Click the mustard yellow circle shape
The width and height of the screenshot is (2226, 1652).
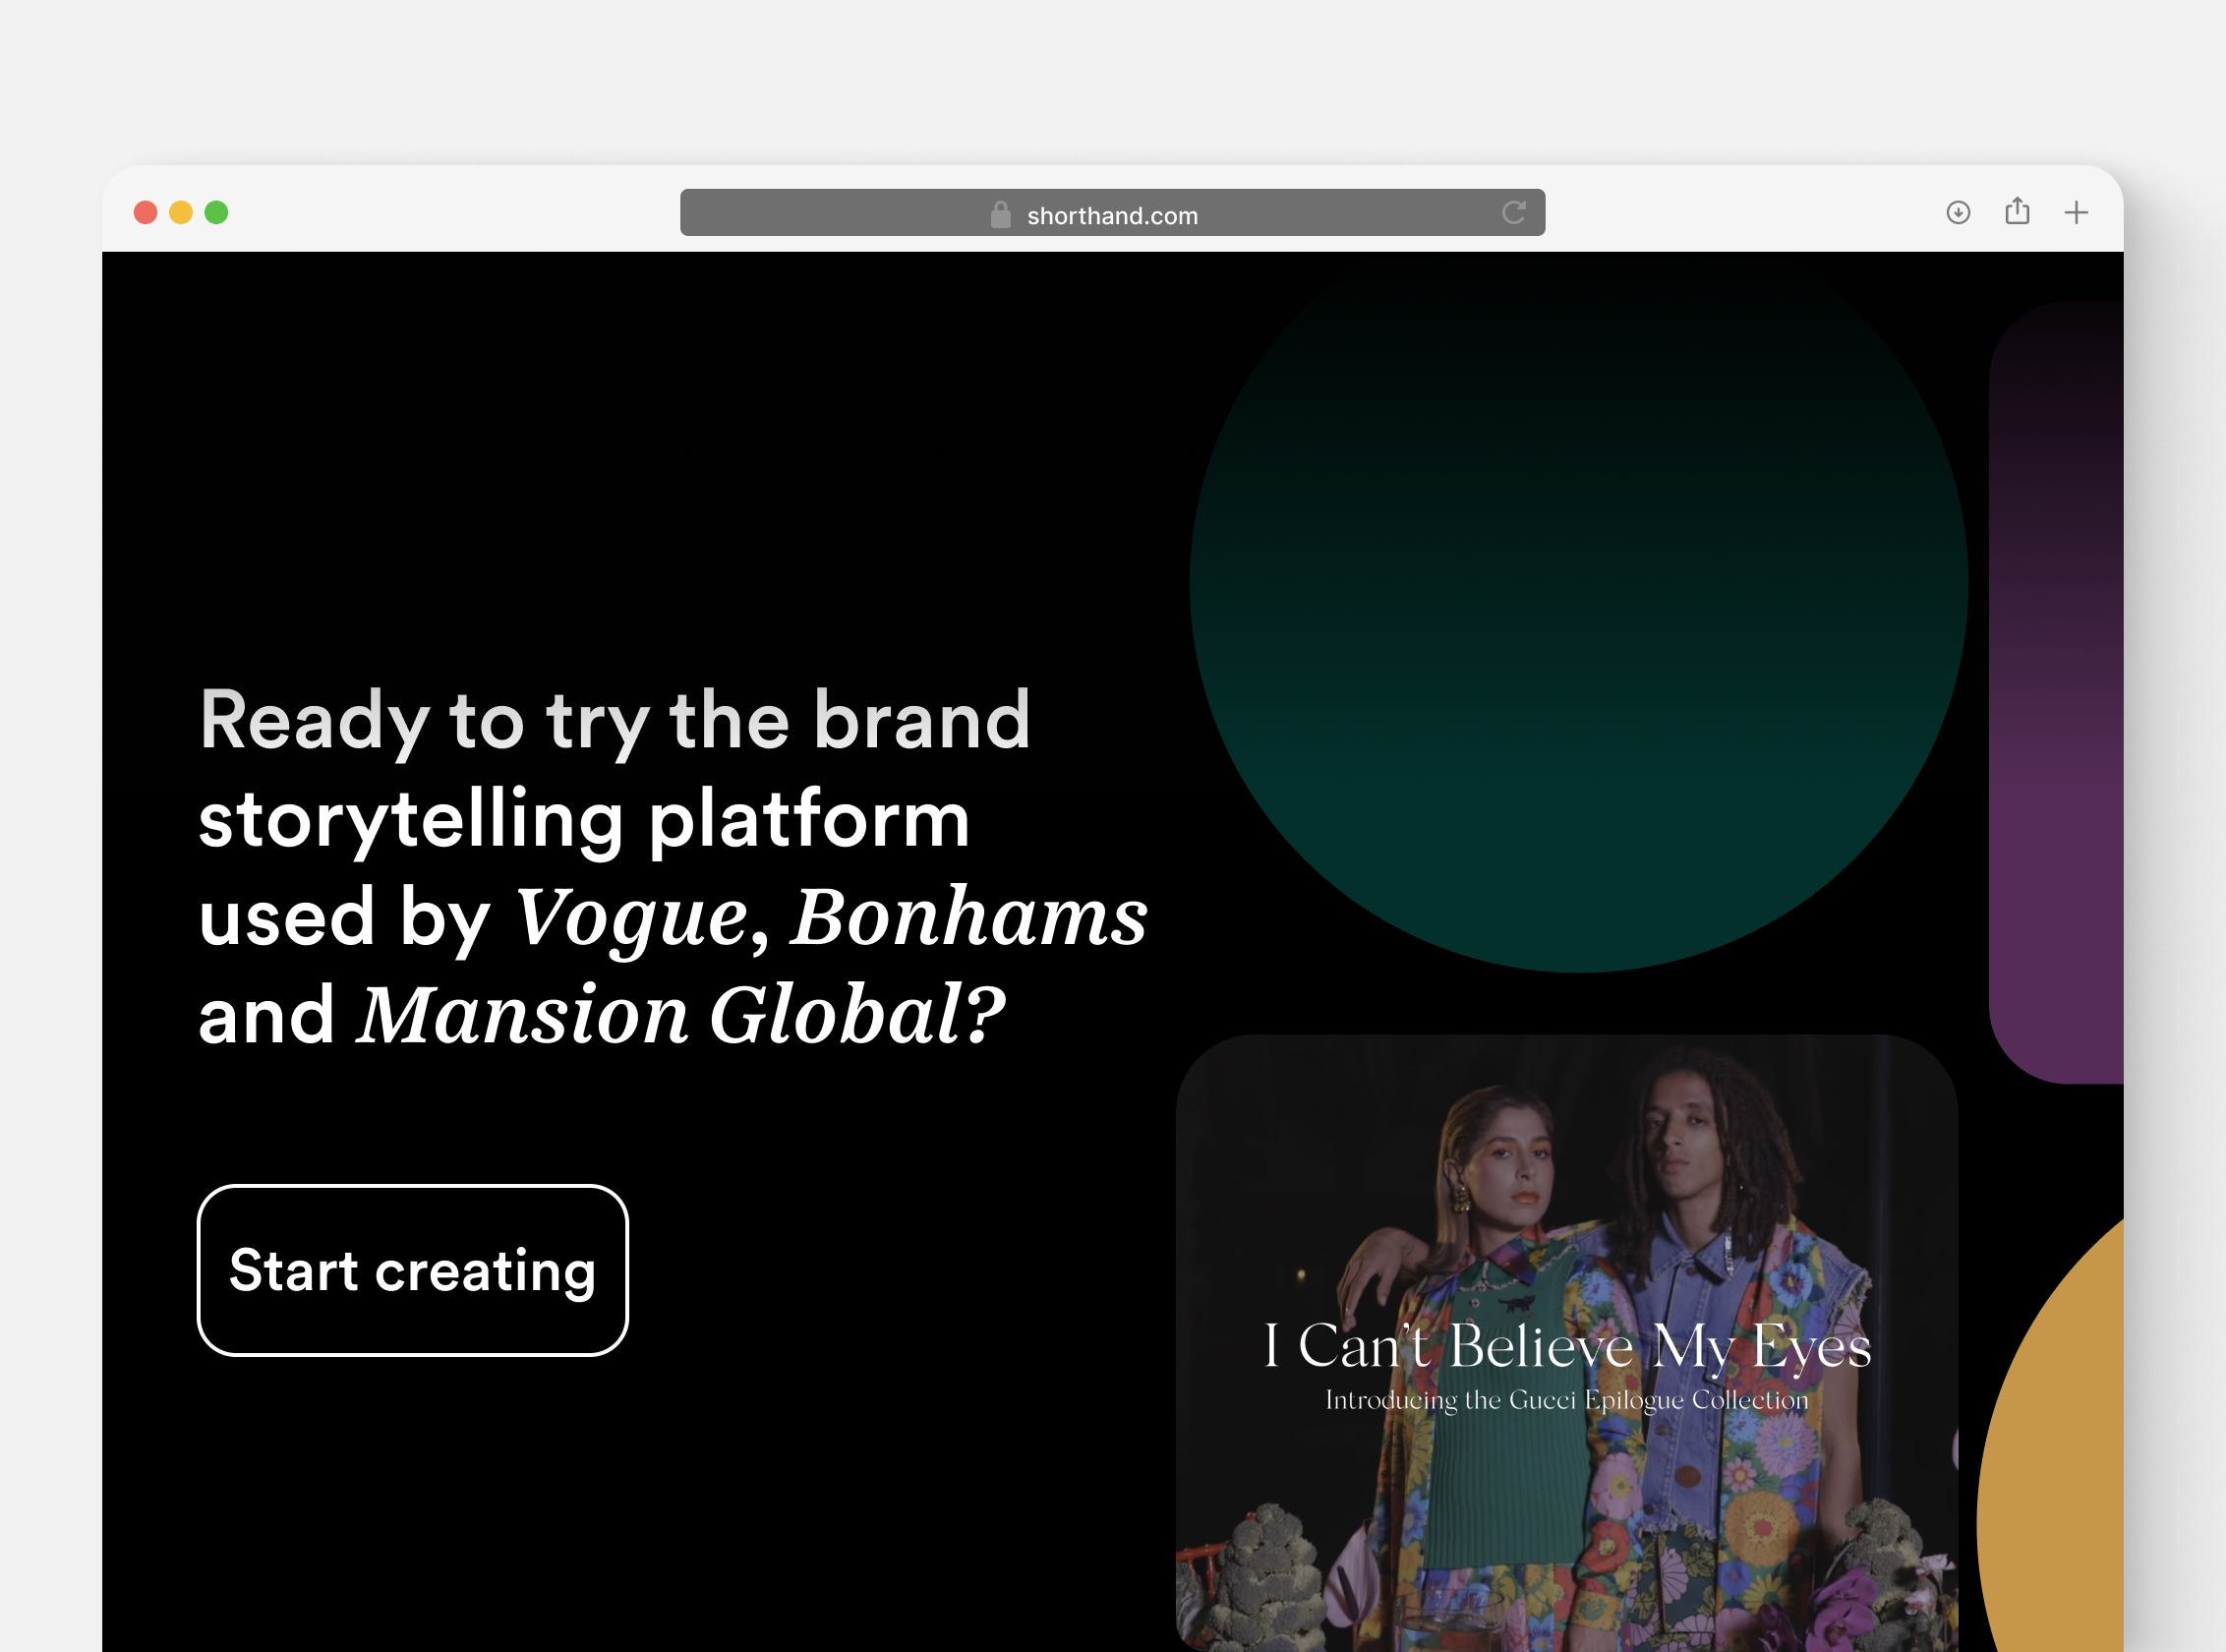[x=2060, y=1480]
